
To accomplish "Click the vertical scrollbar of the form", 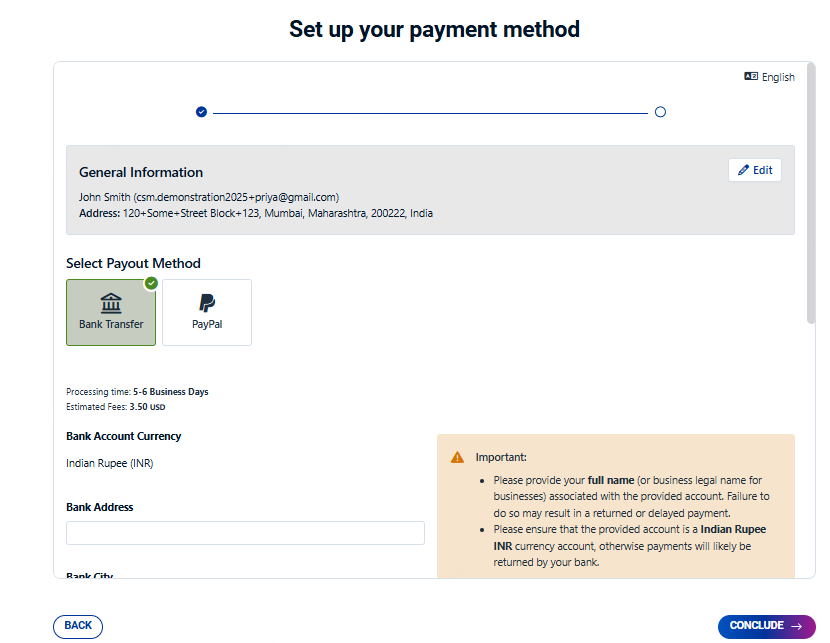I will click(x=810, y=200).
